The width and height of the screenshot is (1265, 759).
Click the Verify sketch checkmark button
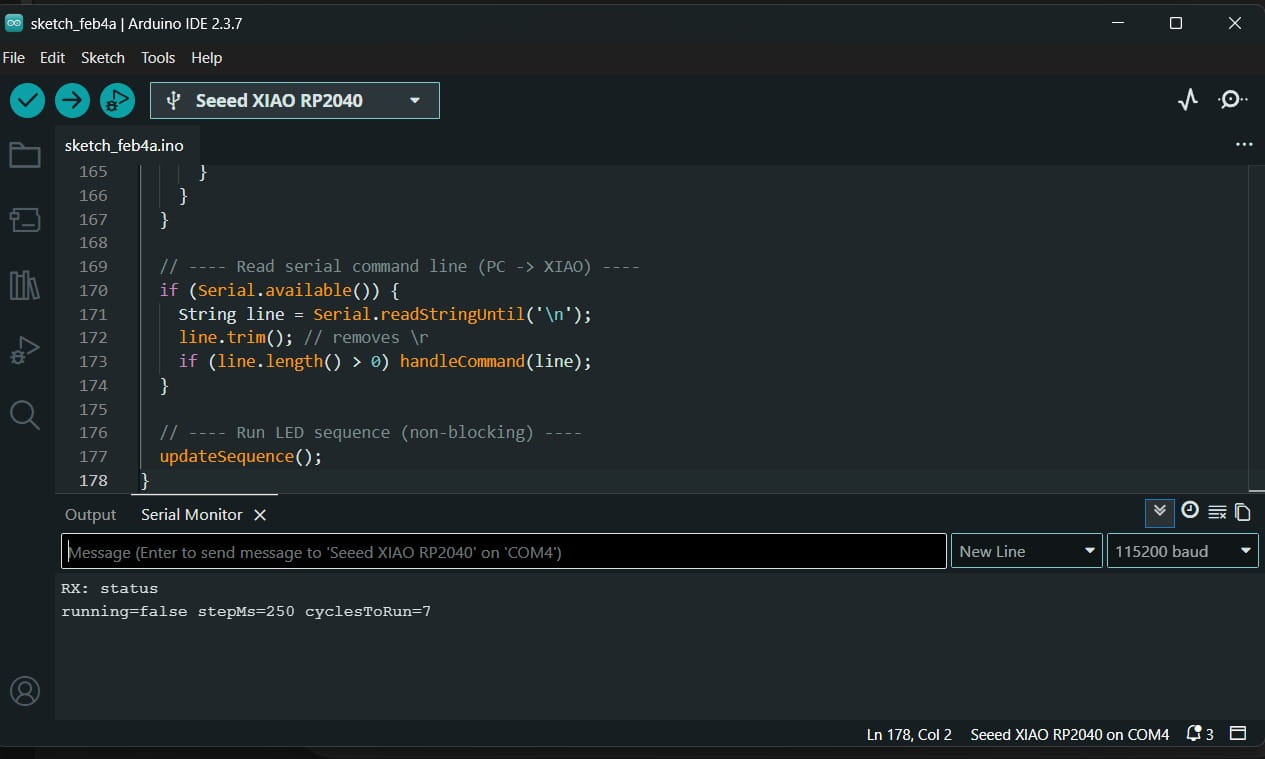[x=28, y=100]
